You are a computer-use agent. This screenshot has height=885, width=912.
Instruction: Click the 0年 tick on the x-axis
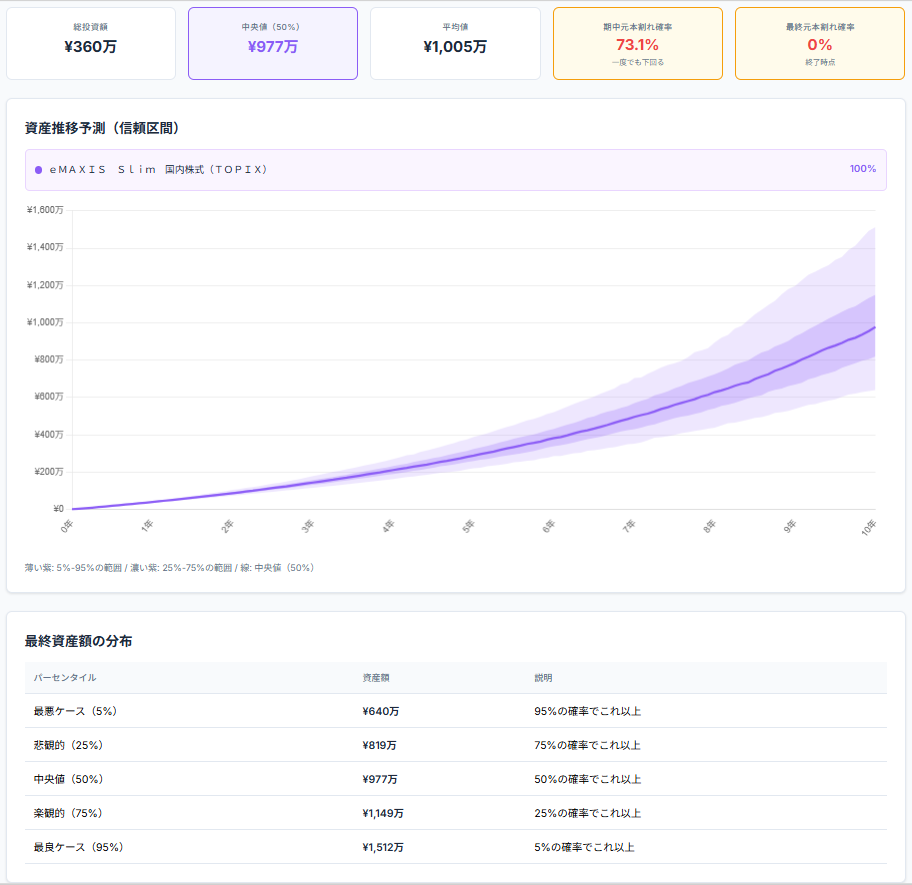[x=67, y=525]
